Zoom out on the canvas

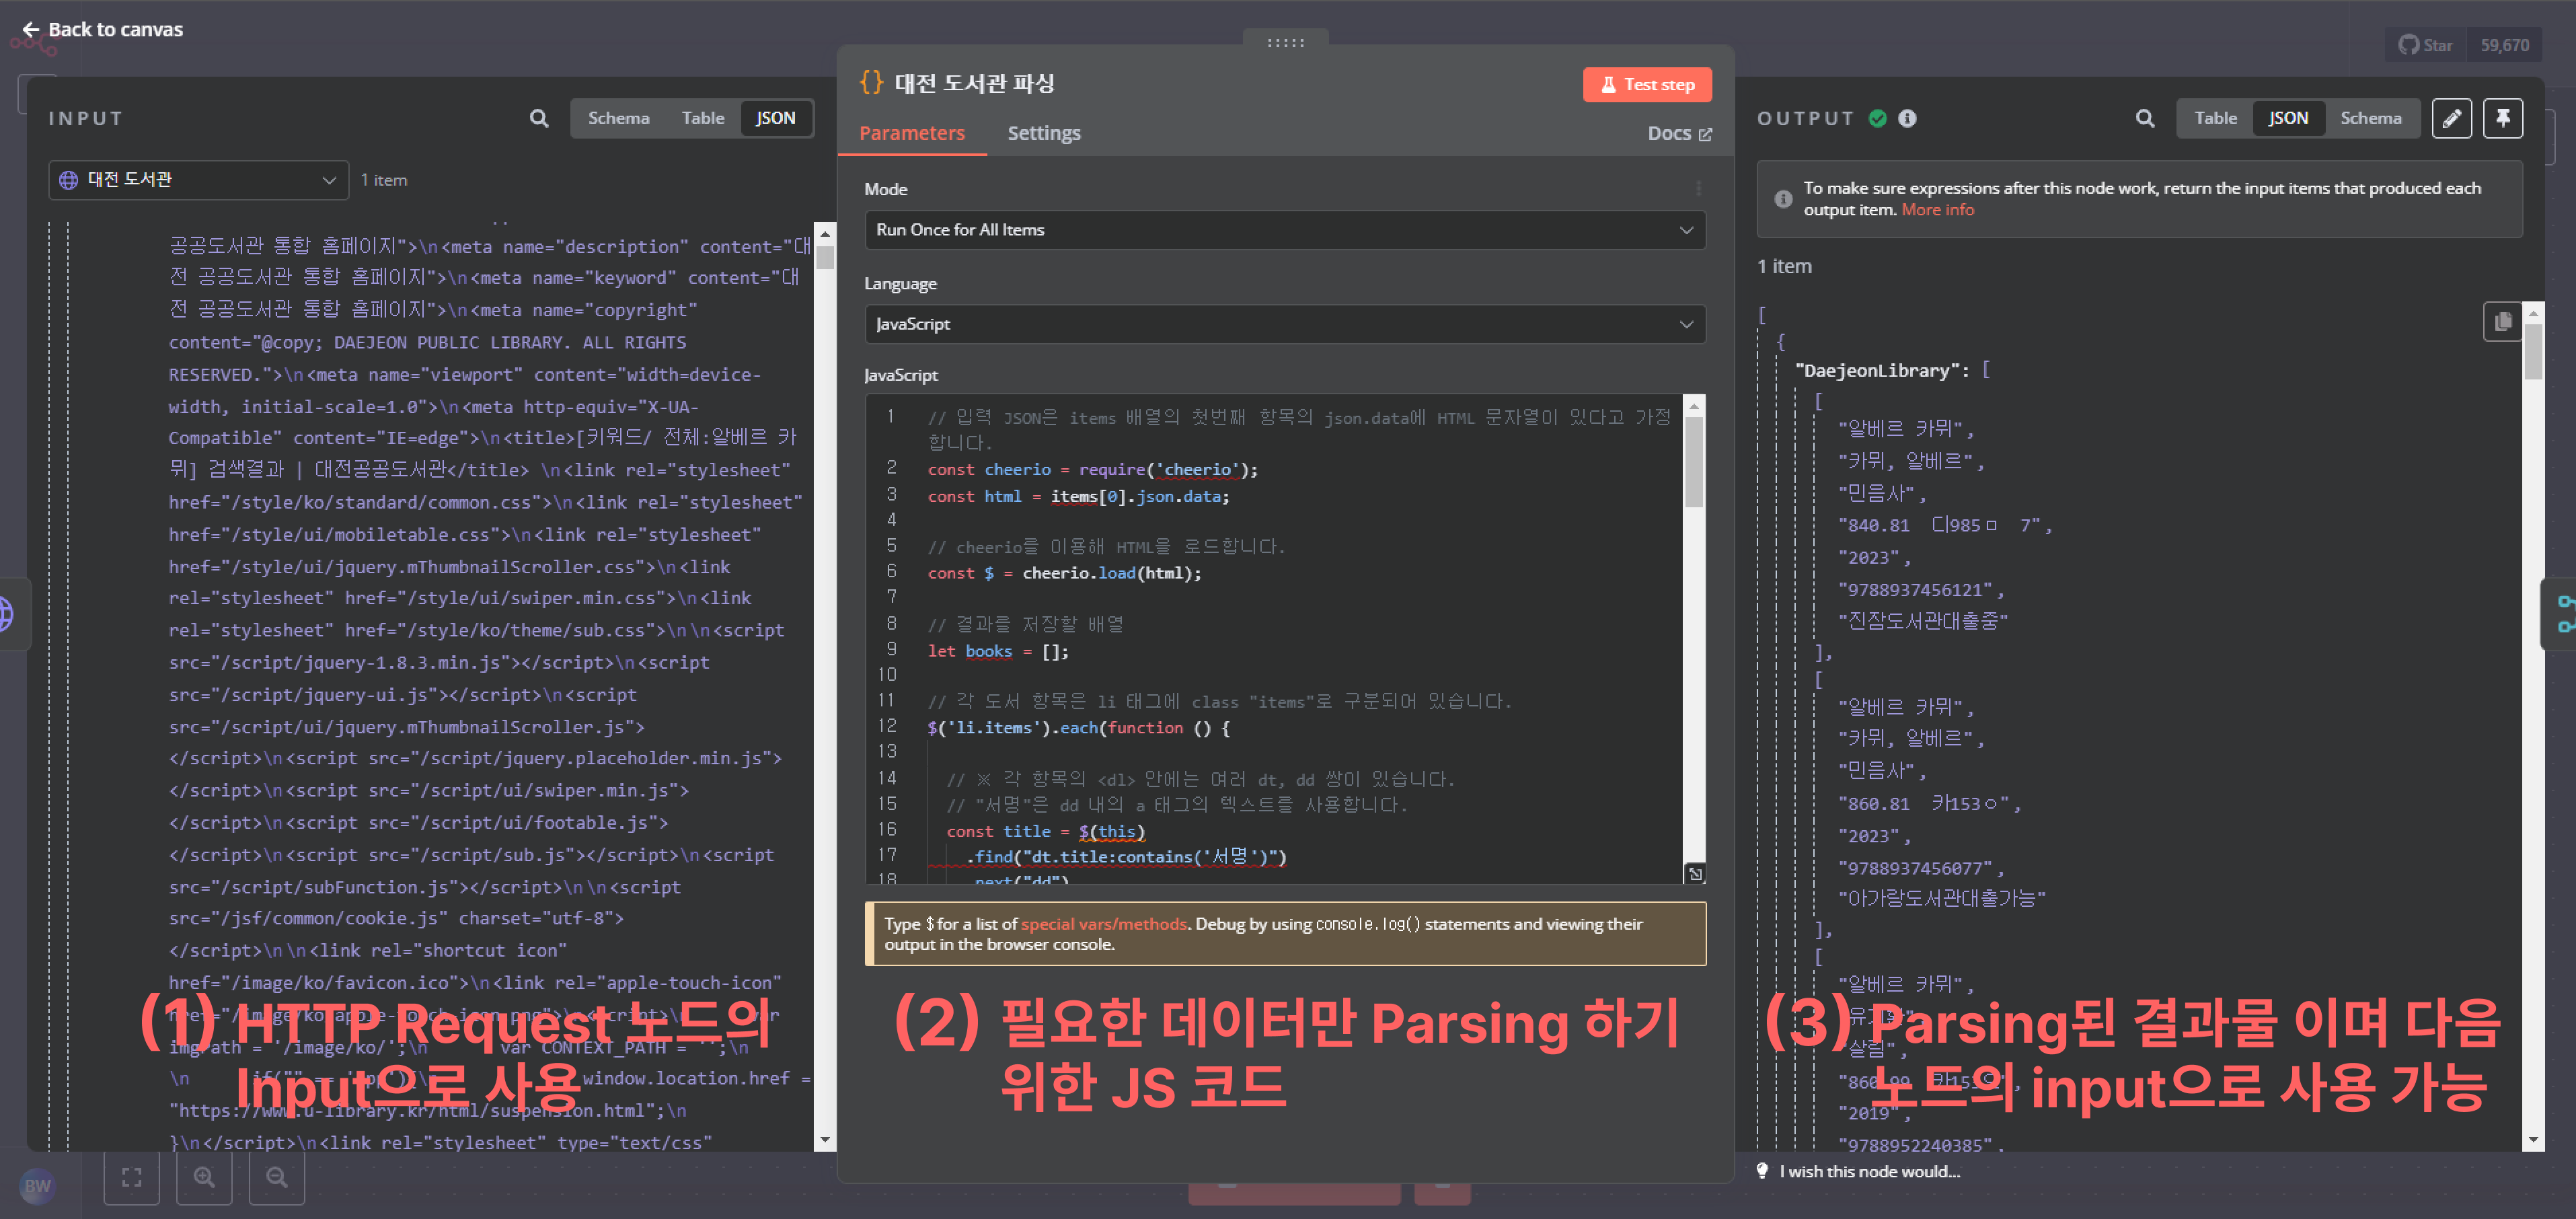tap(277, 1177)
